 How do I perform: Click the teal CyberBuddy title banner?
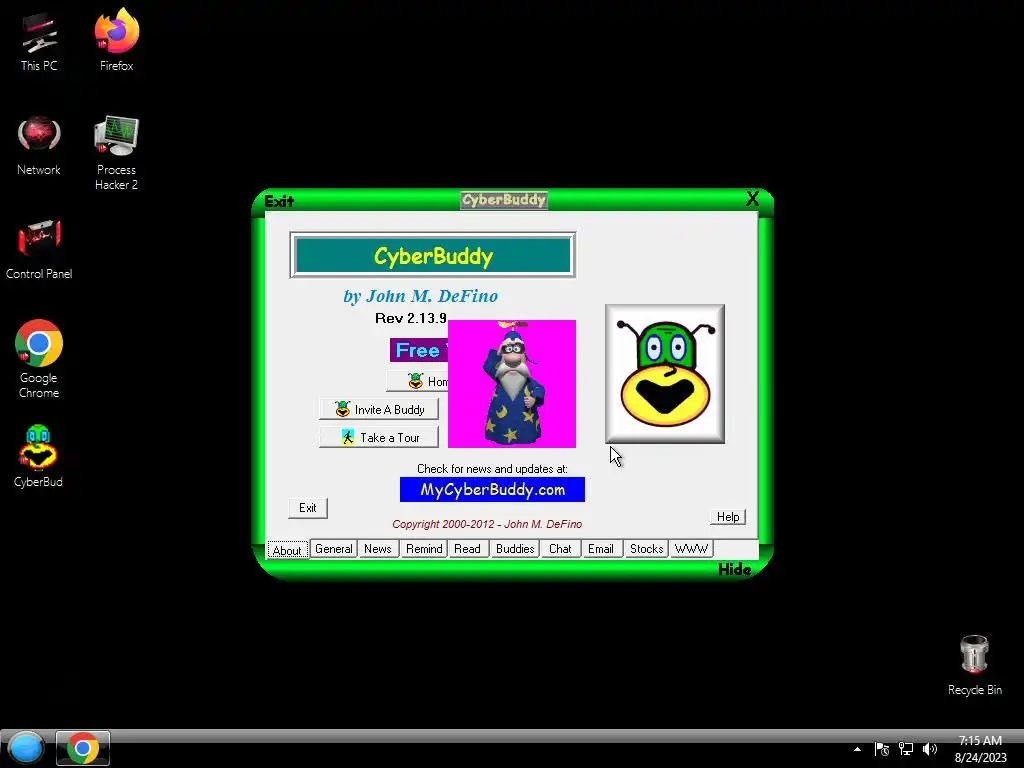[433, 255]
